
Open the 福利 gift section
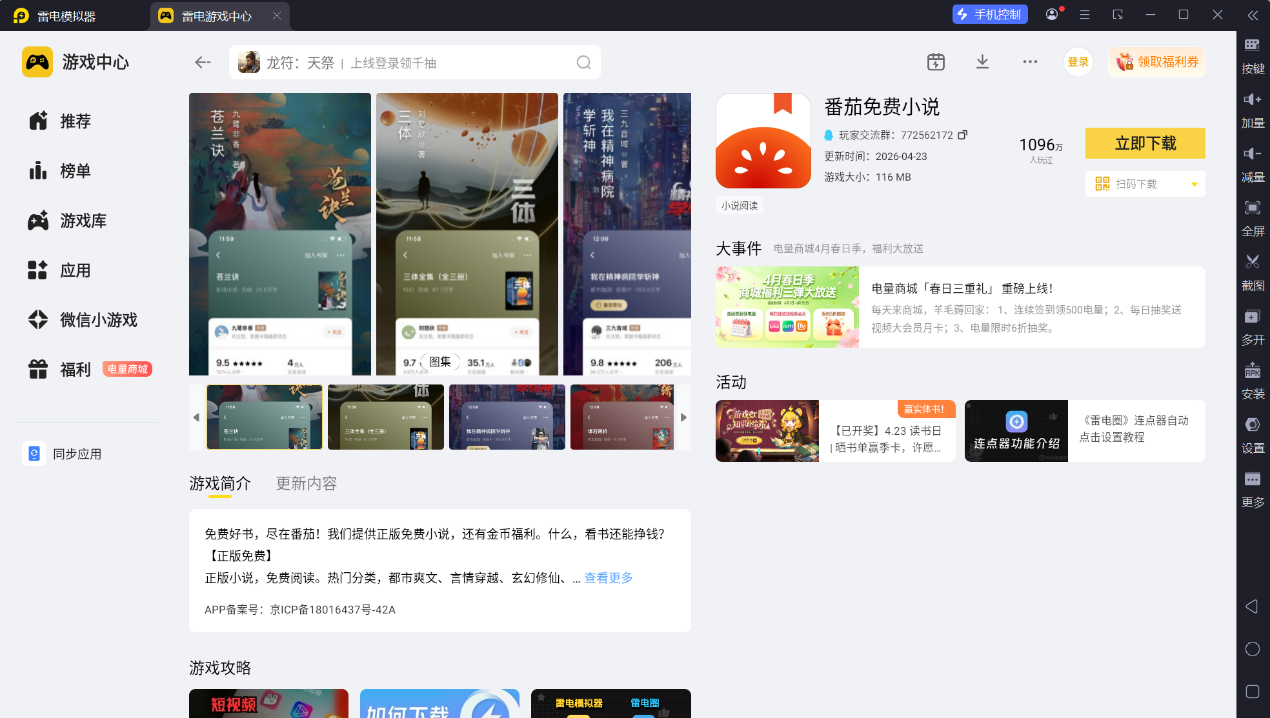click(60, 369)
